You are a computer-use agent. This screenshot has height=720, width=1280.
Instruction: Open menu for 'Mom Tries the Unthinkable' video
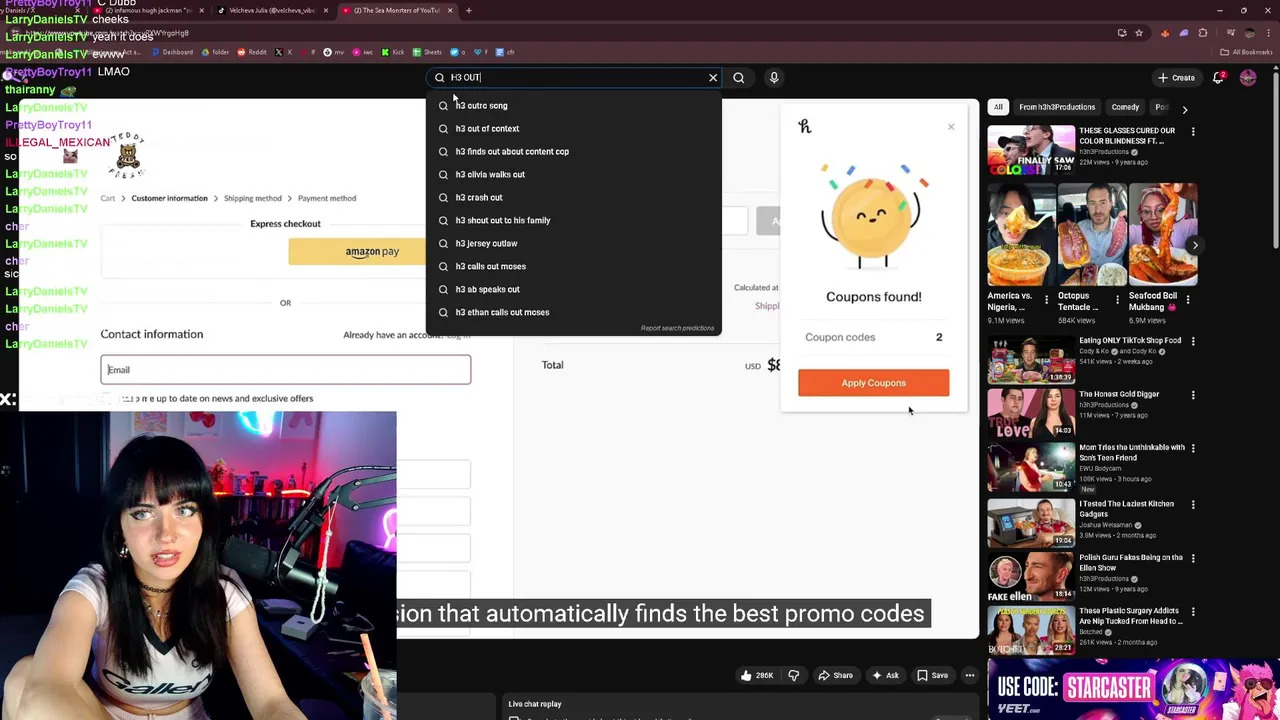point(1193,448)
